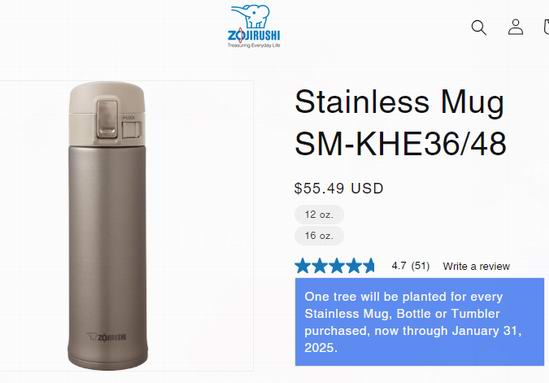
Task: Select the third rating star
Action: pos(336,266)
